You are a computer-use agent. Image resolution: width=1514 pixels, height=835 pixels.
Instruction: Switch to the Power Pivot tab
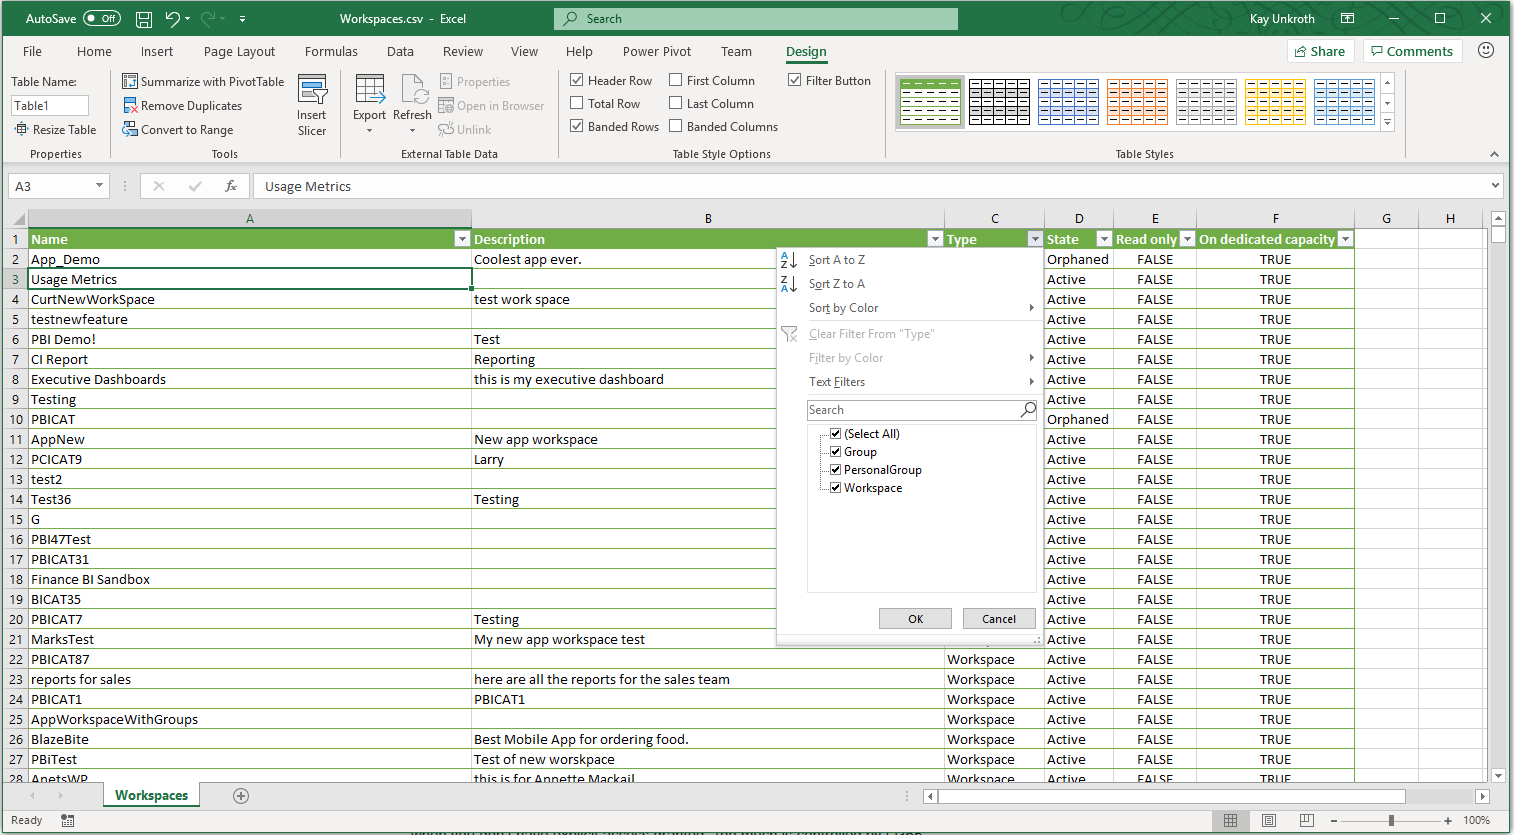coord(656,51)
